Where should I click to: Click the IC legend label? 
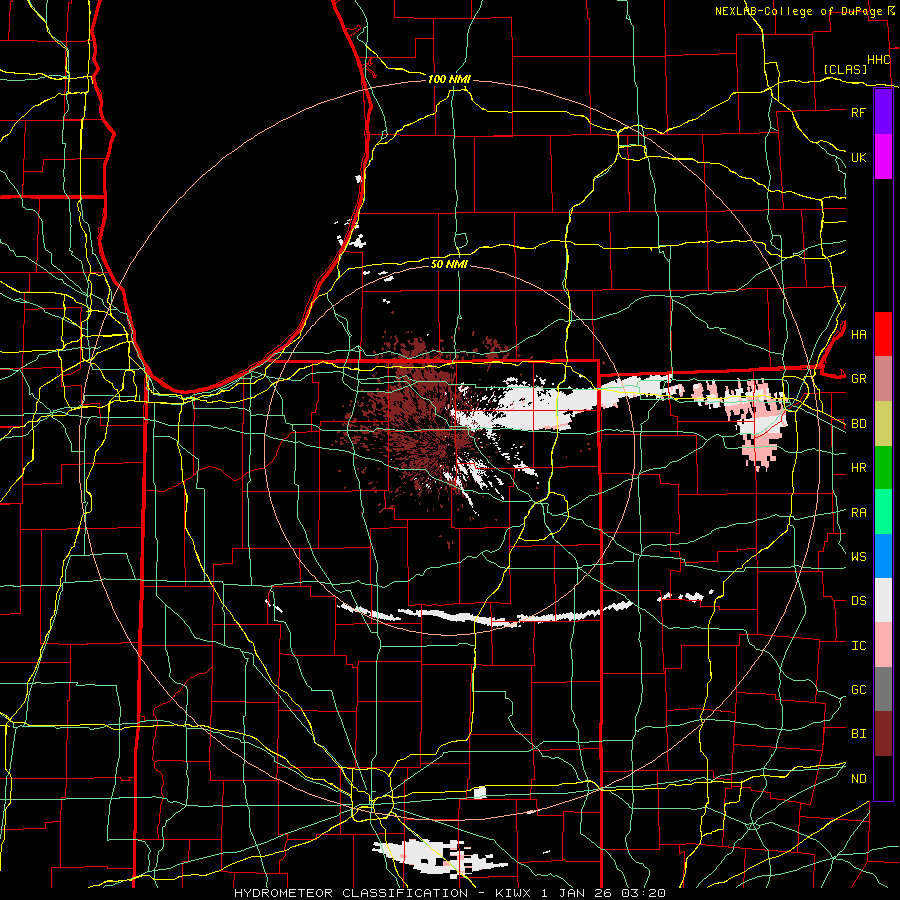(x=858, y=646)
